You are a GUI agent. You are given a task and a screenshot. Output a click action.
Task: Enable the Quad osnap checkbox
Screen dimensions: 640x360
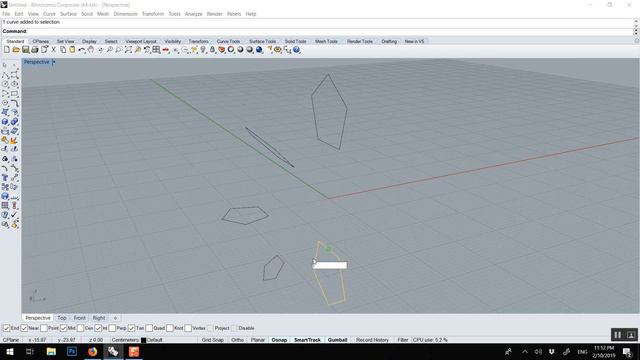pos(149,328)
